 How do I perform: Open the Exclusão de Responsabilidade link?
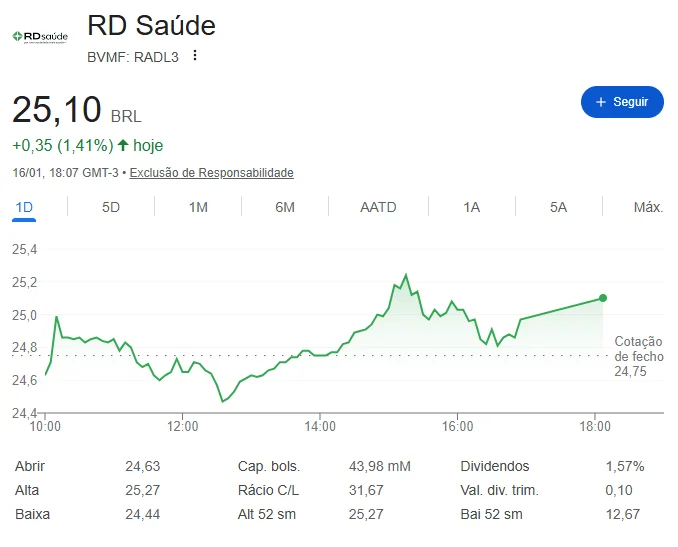tap(211, 173)
